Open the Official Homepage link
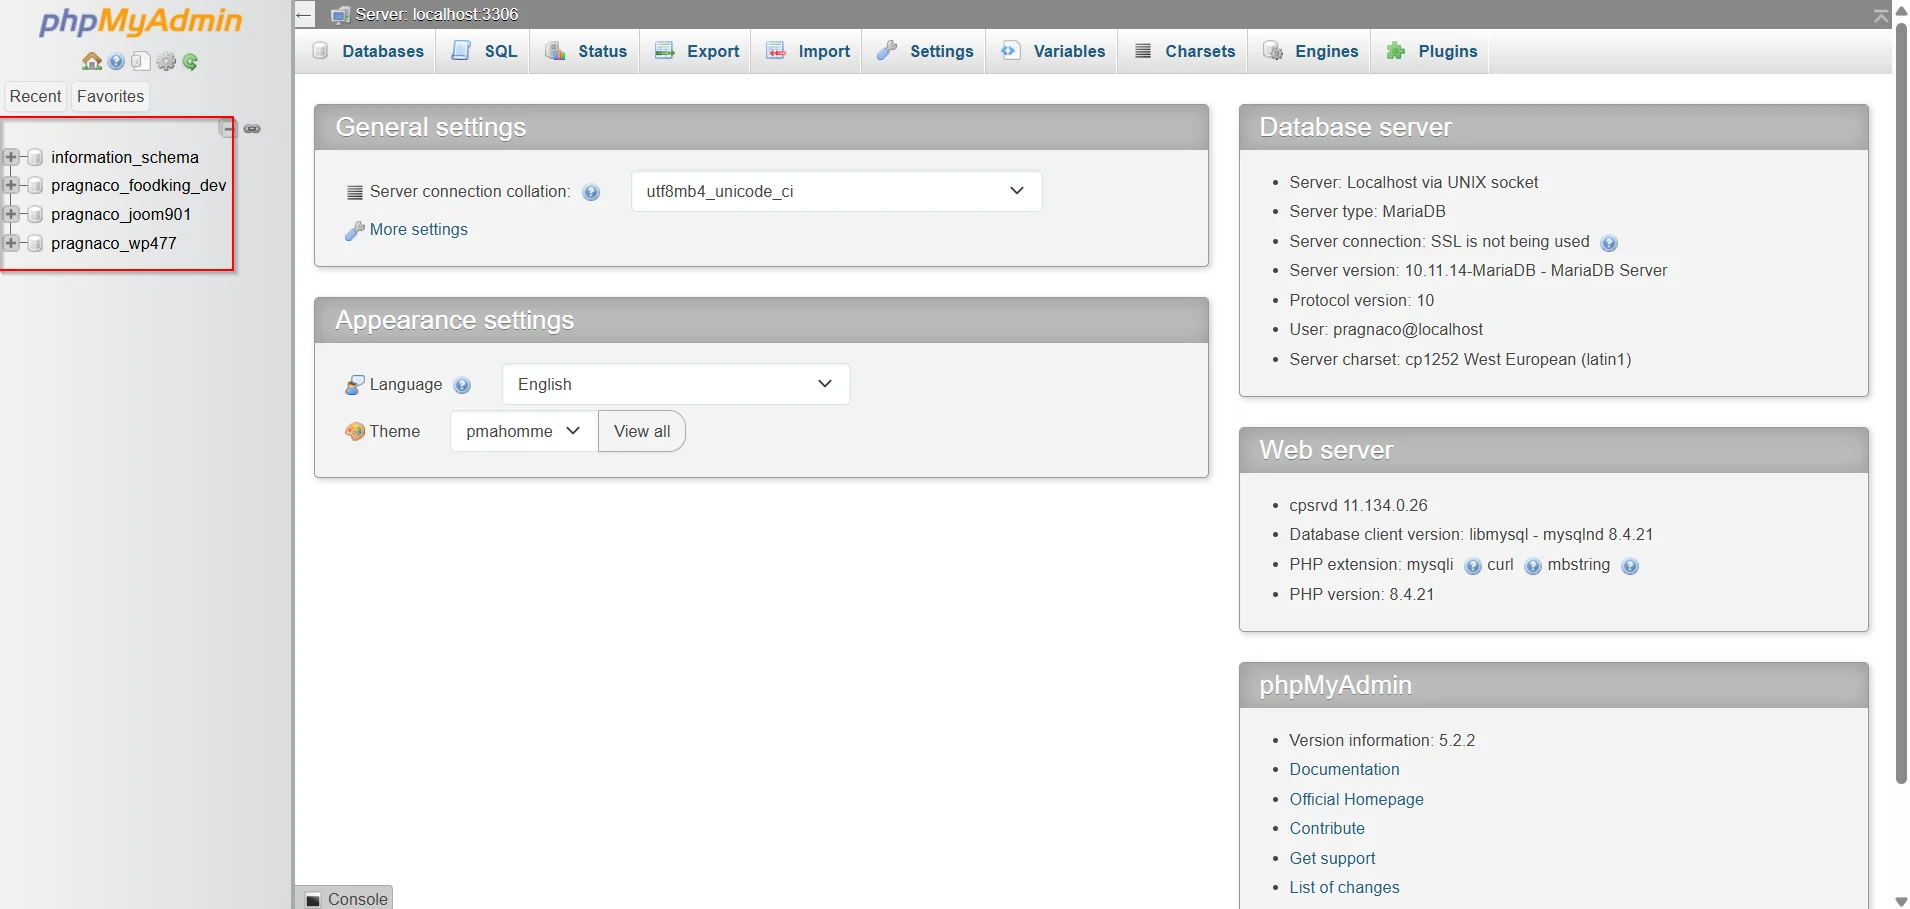1910x909 pixels. (1356, 800)
